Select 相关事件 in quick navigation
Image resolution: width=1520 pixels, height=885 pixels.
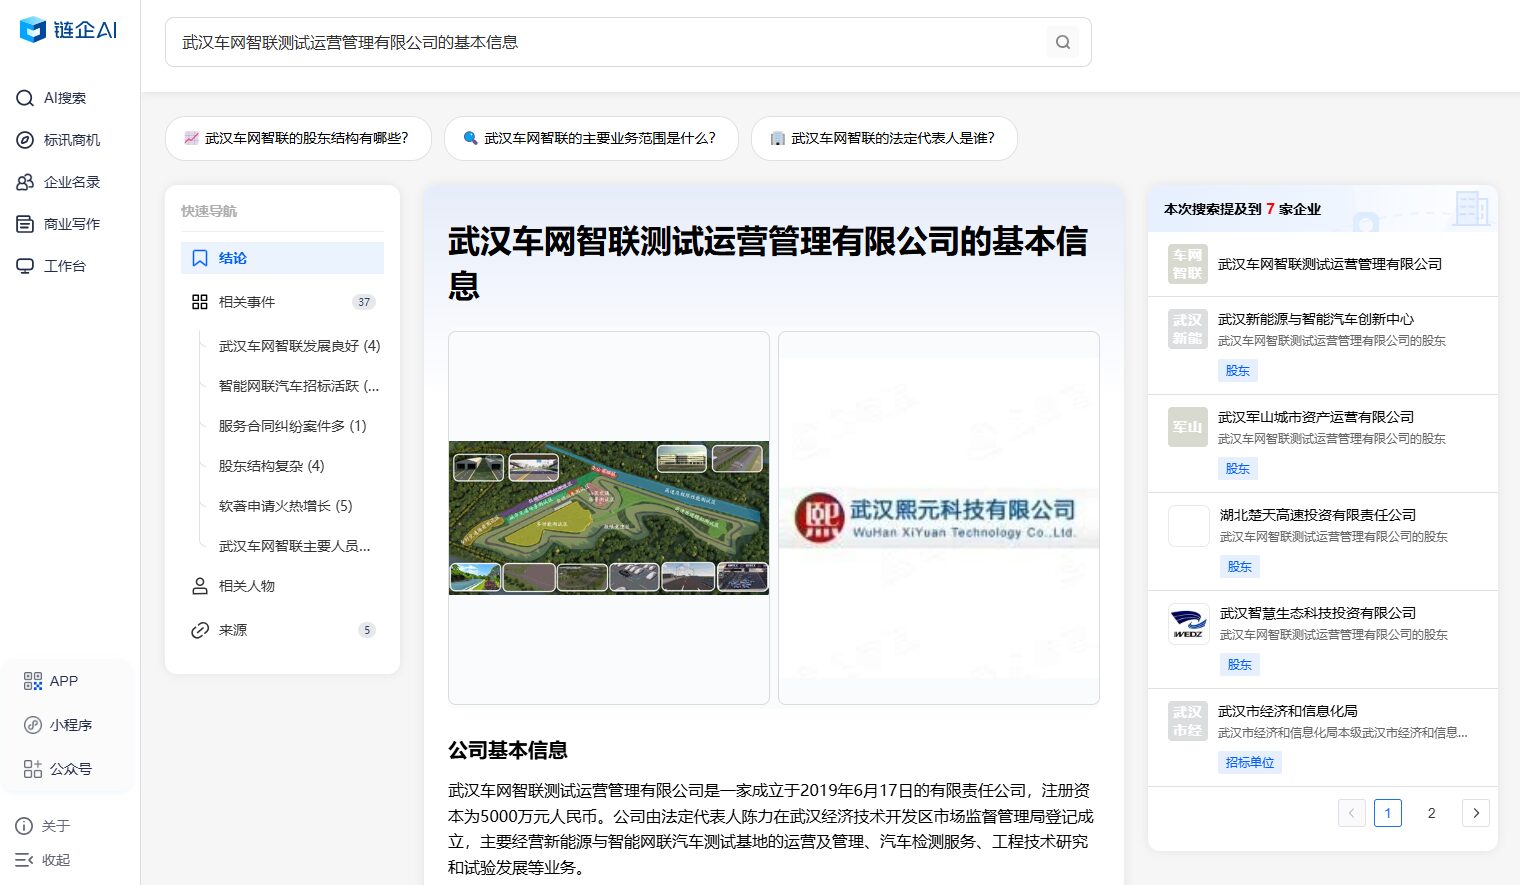click(282, 302)
